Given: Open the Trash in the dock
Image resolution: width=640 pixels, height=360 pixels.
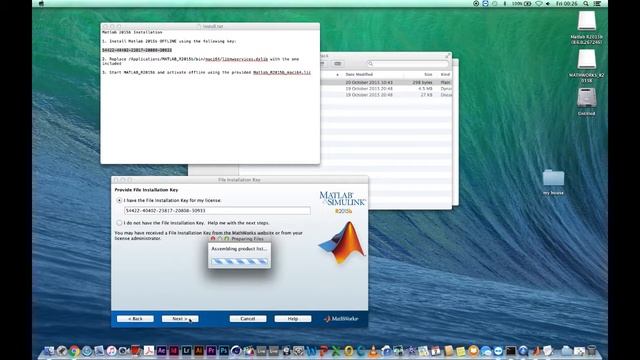Looking at the screenshot, I should (x=592, y=351).
